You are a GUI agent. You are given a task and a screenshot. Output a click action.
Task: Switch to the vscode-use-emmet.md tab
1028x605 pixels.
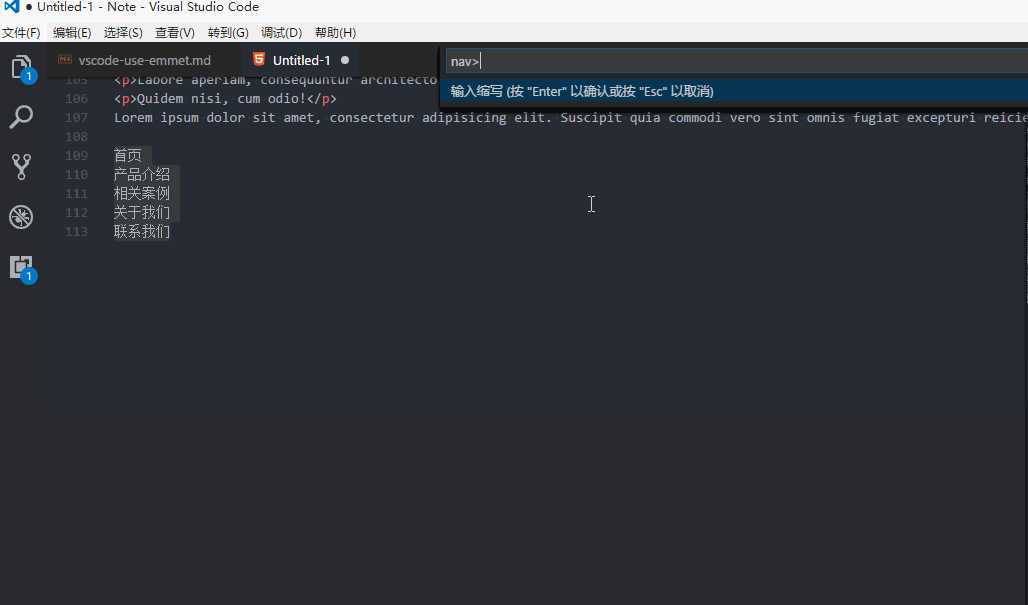[144, 60]
